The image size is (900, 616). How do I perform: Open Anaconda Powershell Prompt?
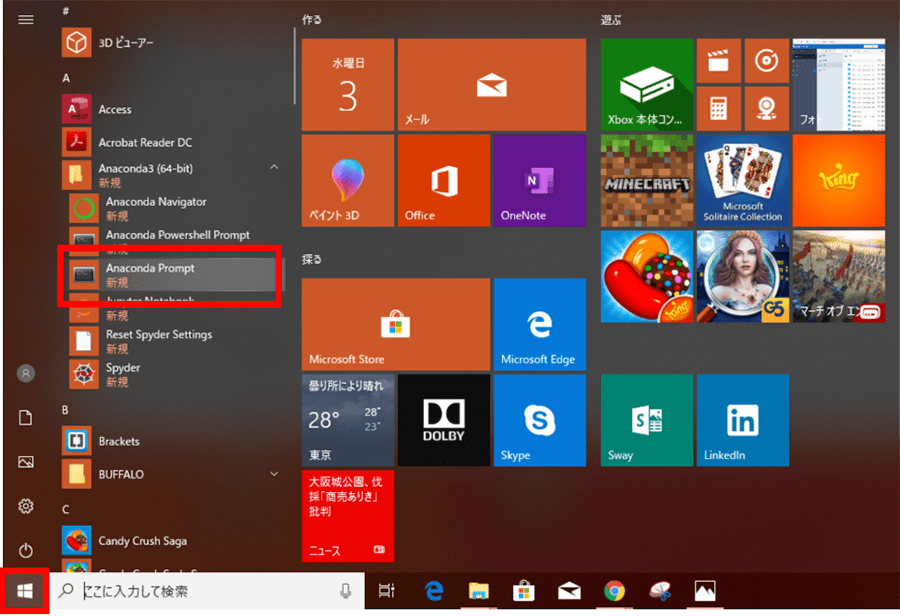point(172,237)
